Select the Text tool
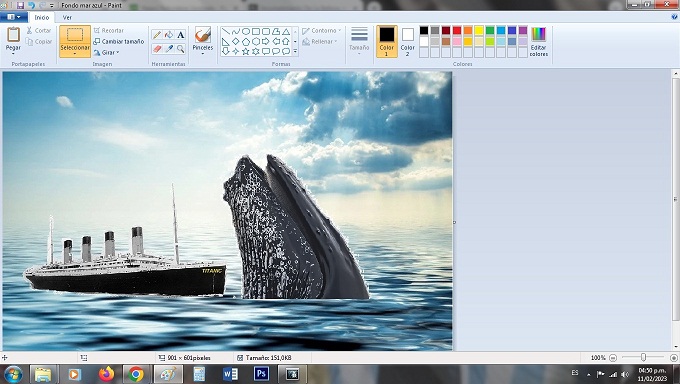 180,35
